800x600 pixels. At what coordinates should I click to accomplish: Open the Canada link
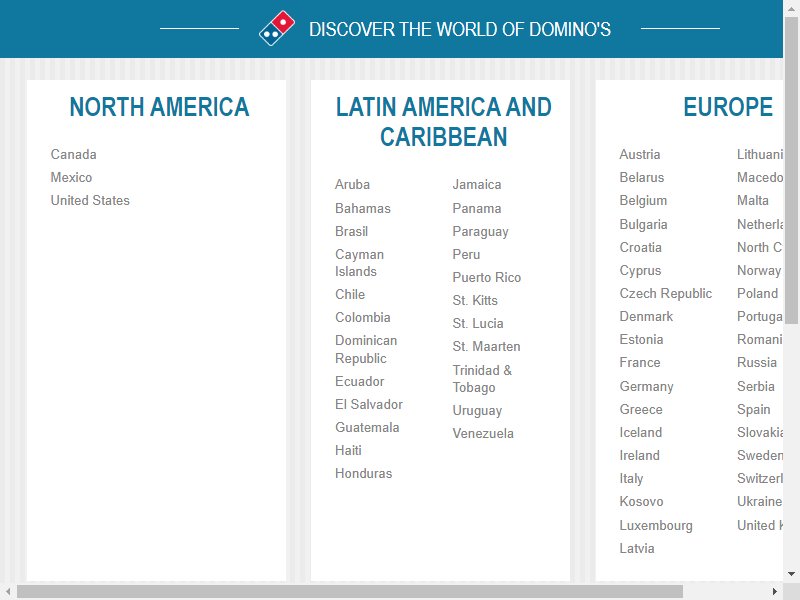[73, 154]
